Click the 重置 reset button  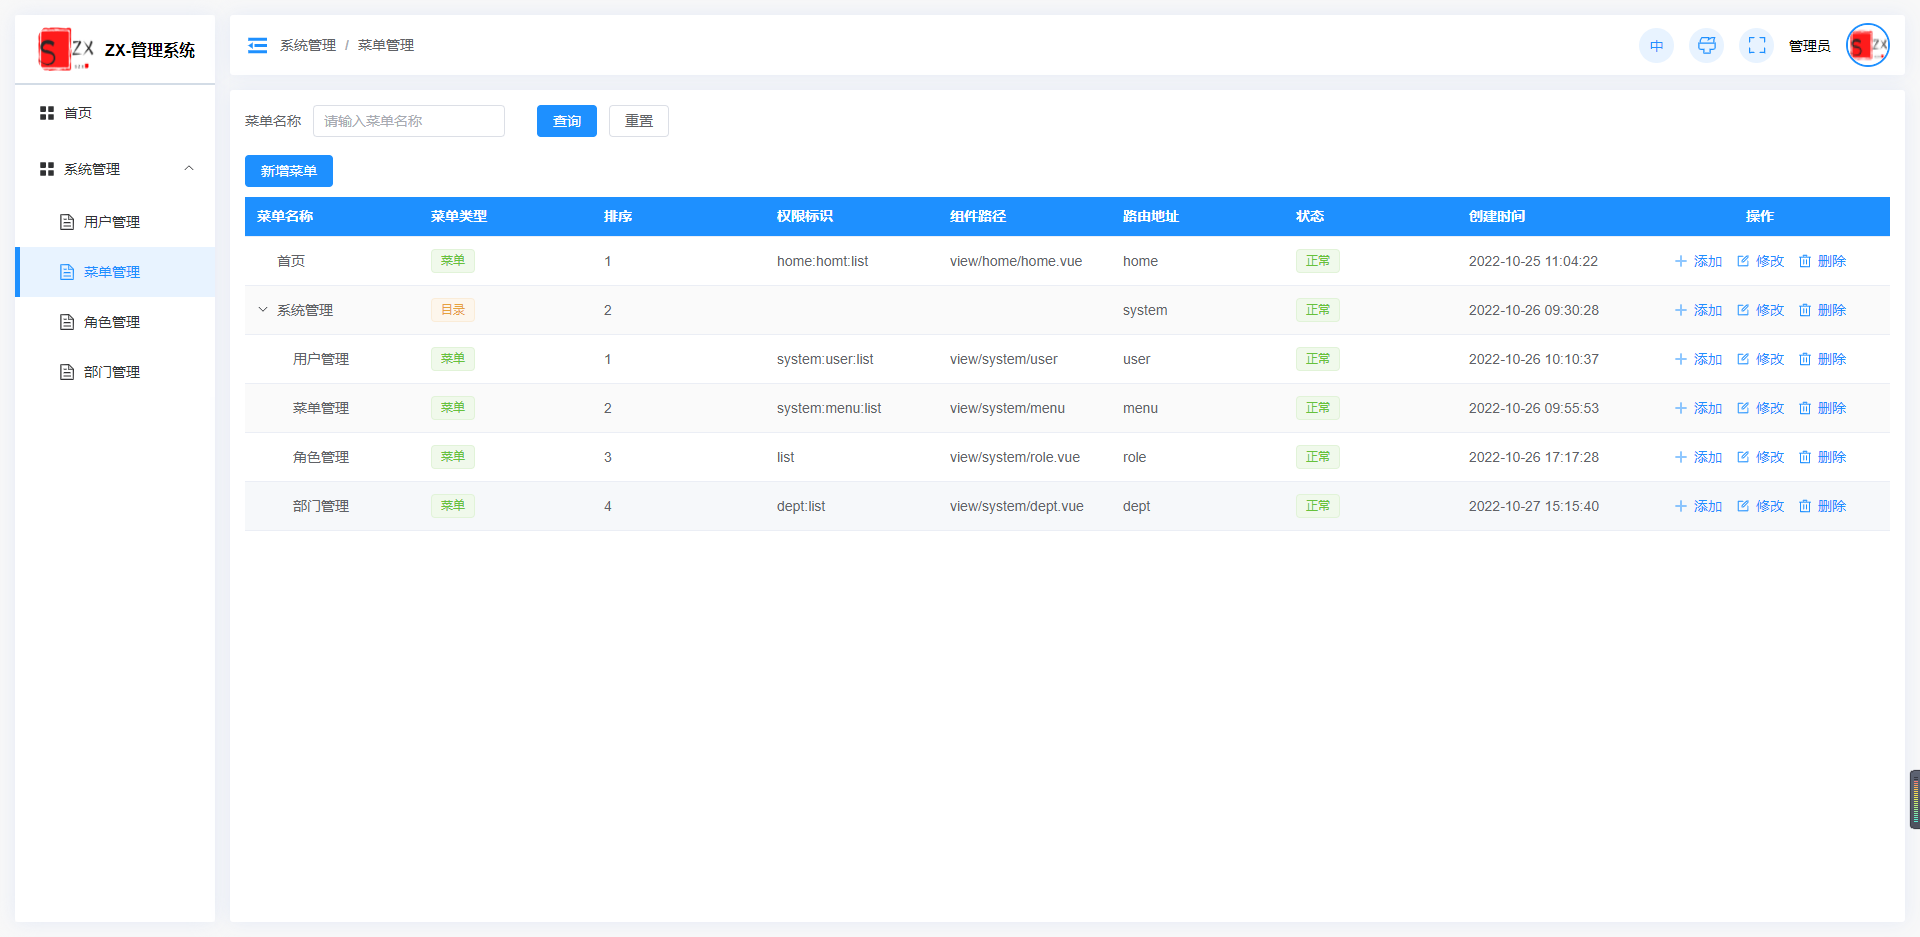[639, 121]
